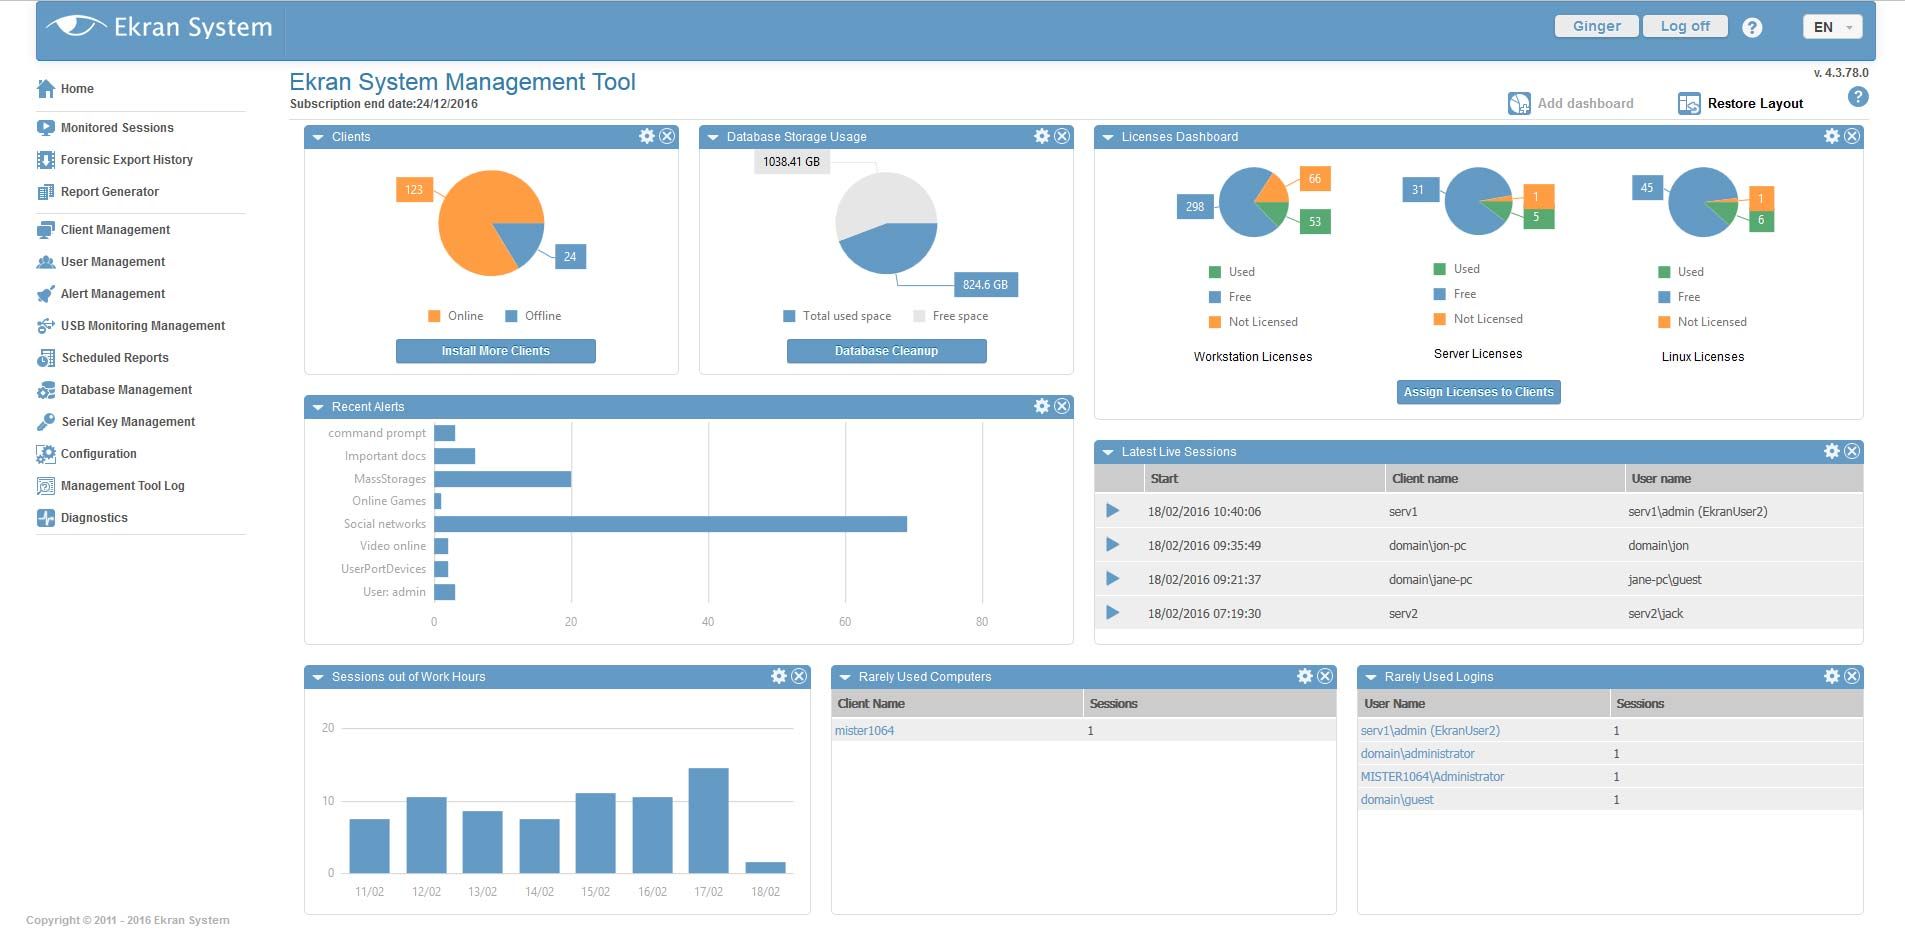1905x933 pixels.
Task: Open Recent Alerts settings gear
Action: tap(1042, 406)
